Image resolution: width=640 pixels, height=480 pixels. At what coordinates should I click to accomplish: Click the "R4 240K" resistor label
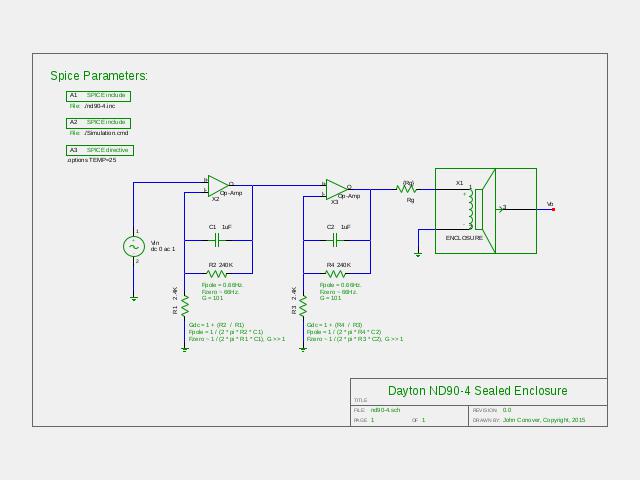339,265
